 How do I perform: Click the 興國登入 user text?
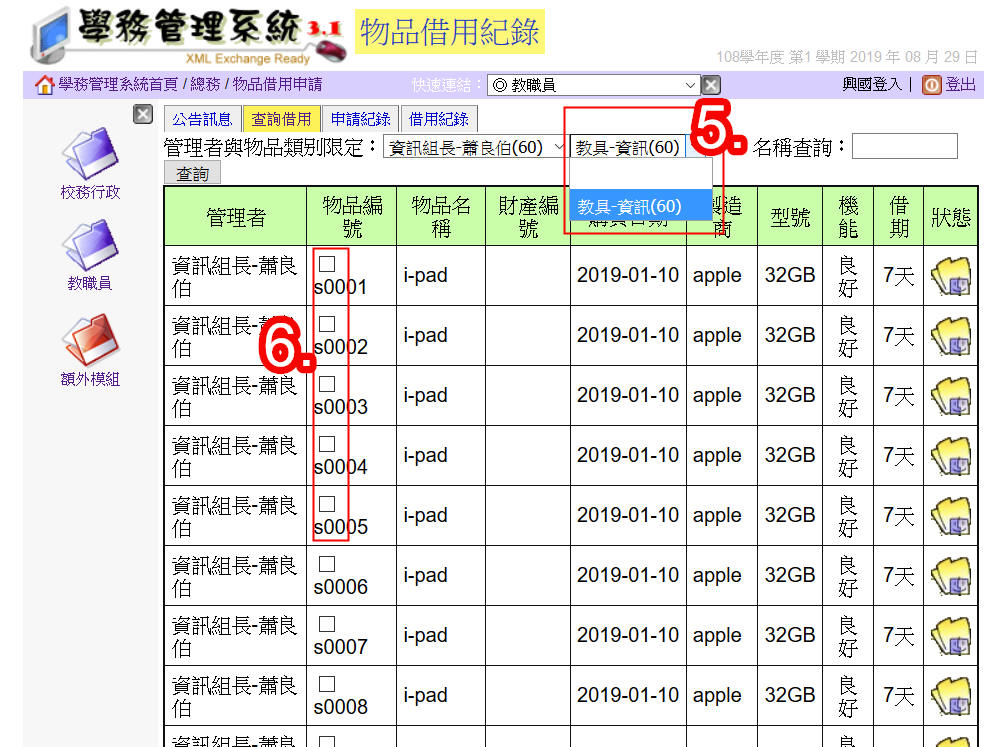(871, 85)
